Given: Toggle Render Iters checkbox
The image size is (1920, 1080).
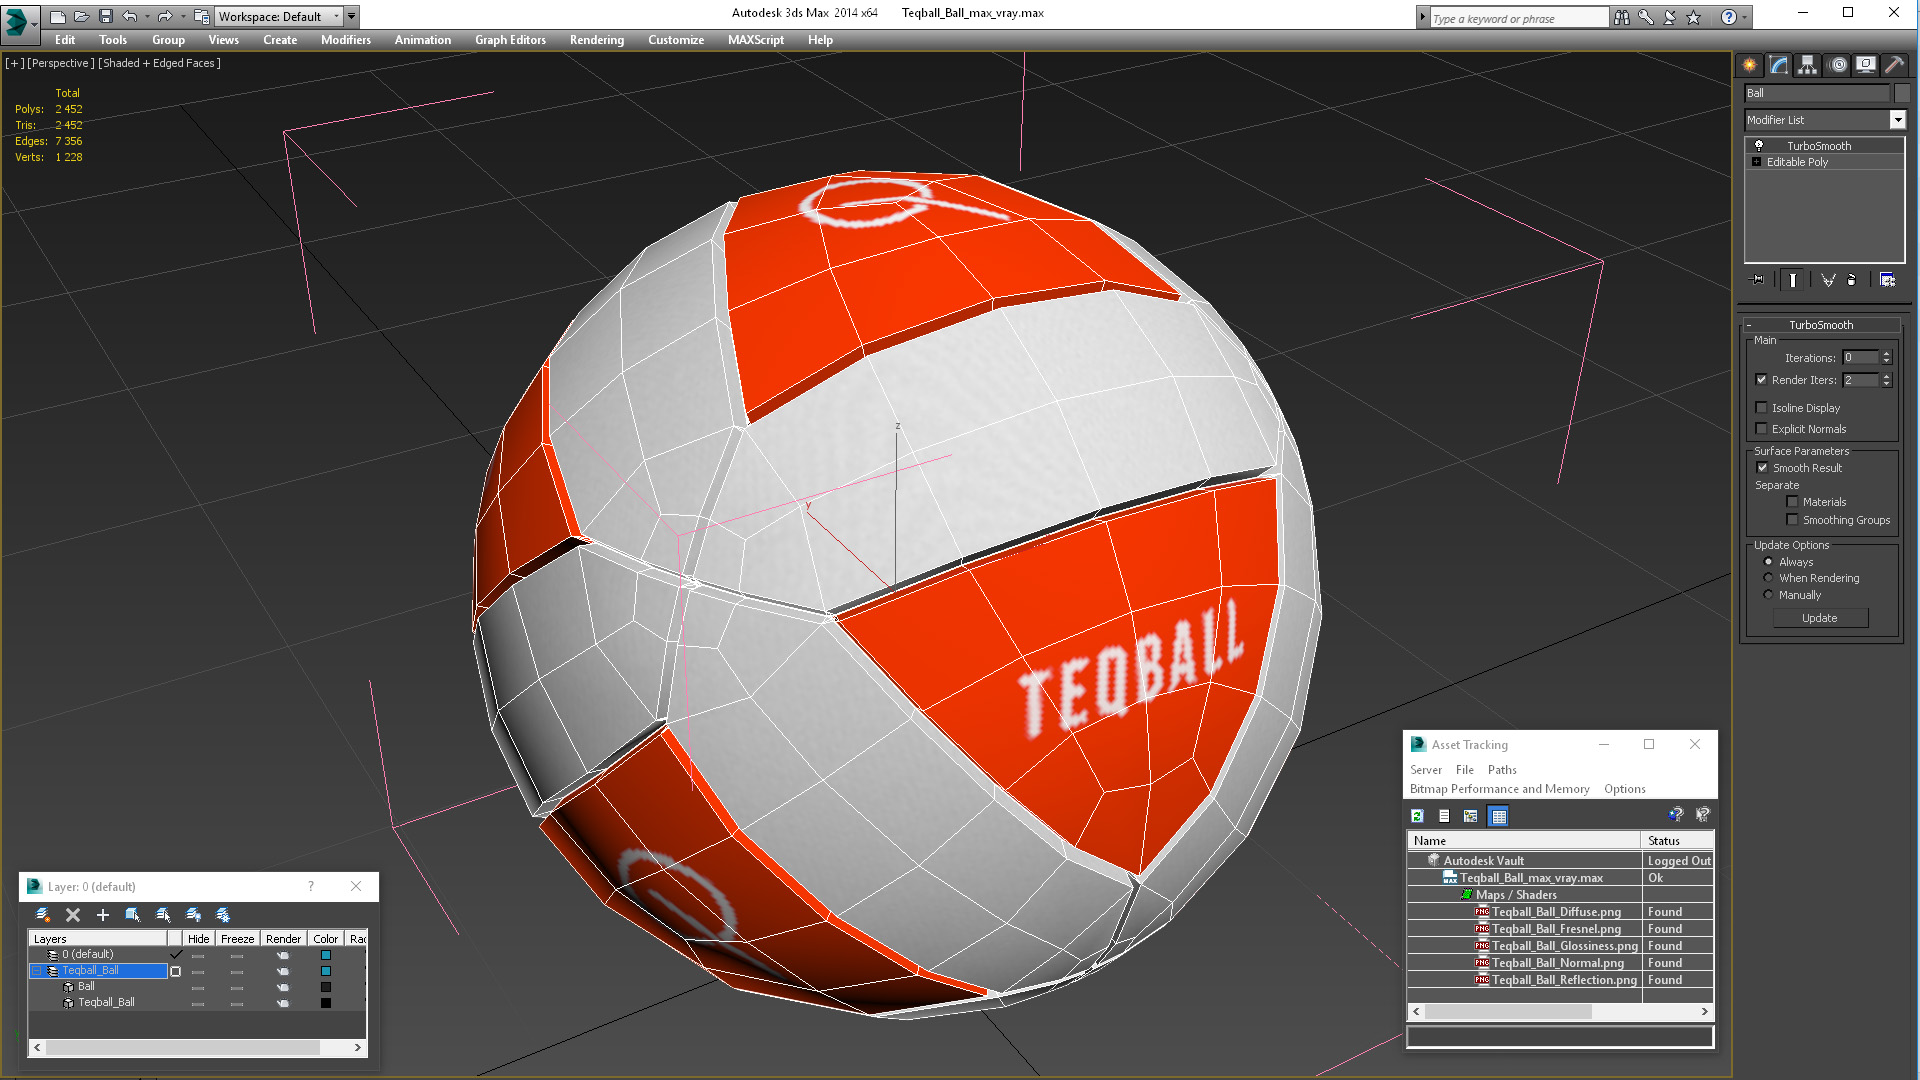Looking at the screenshot, I should 1762,380.
